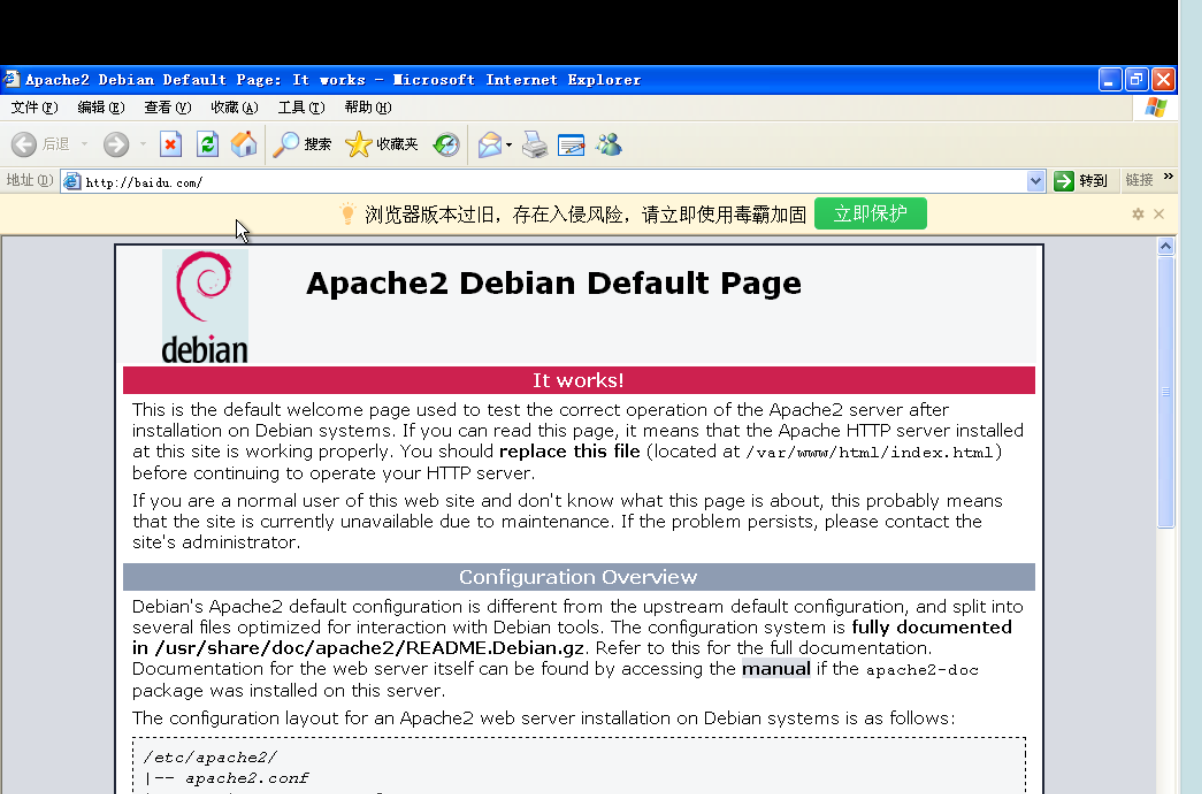This screenshot has width=1202, height=794.
Task: Expand the Mail icon dropdown arrow
Action: tap(509, 145)
